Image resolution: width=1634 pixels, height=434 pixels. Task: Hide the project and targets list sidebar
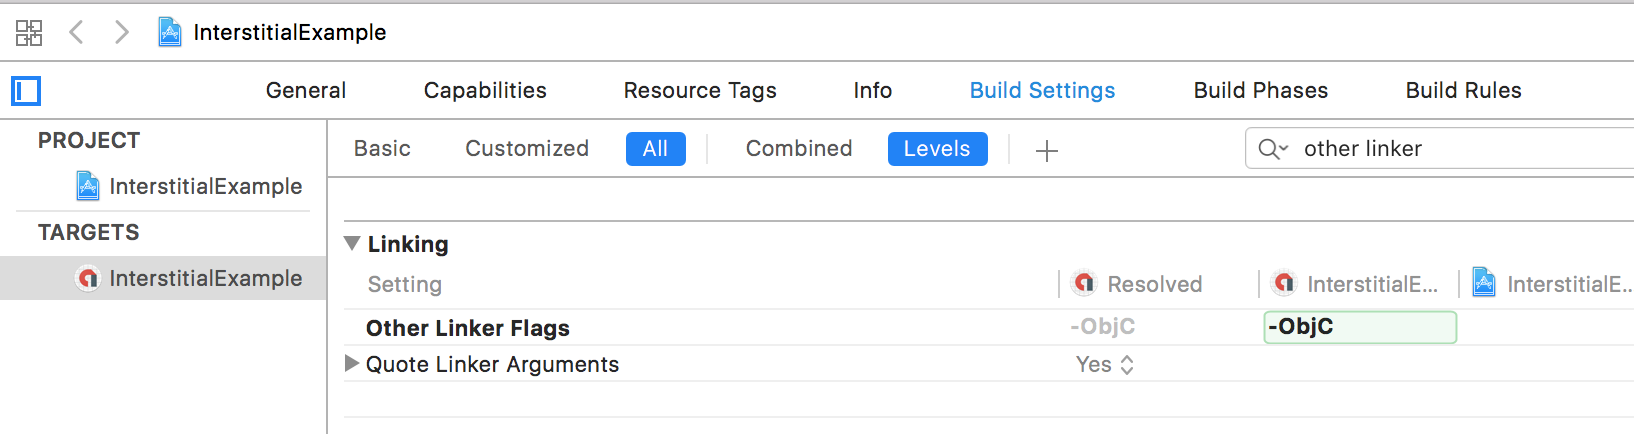tap(26, 91)
